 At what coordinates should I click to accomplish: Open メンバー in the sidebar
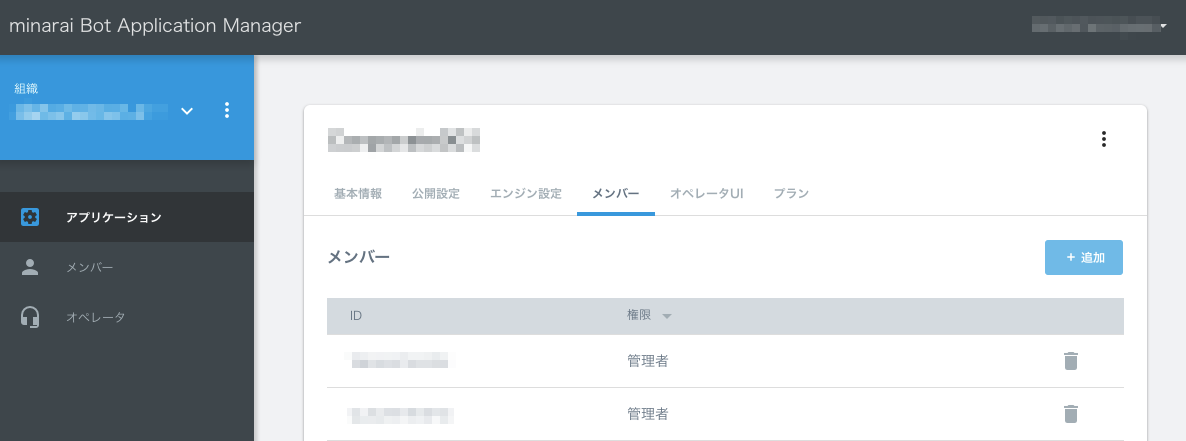point(127,267)
